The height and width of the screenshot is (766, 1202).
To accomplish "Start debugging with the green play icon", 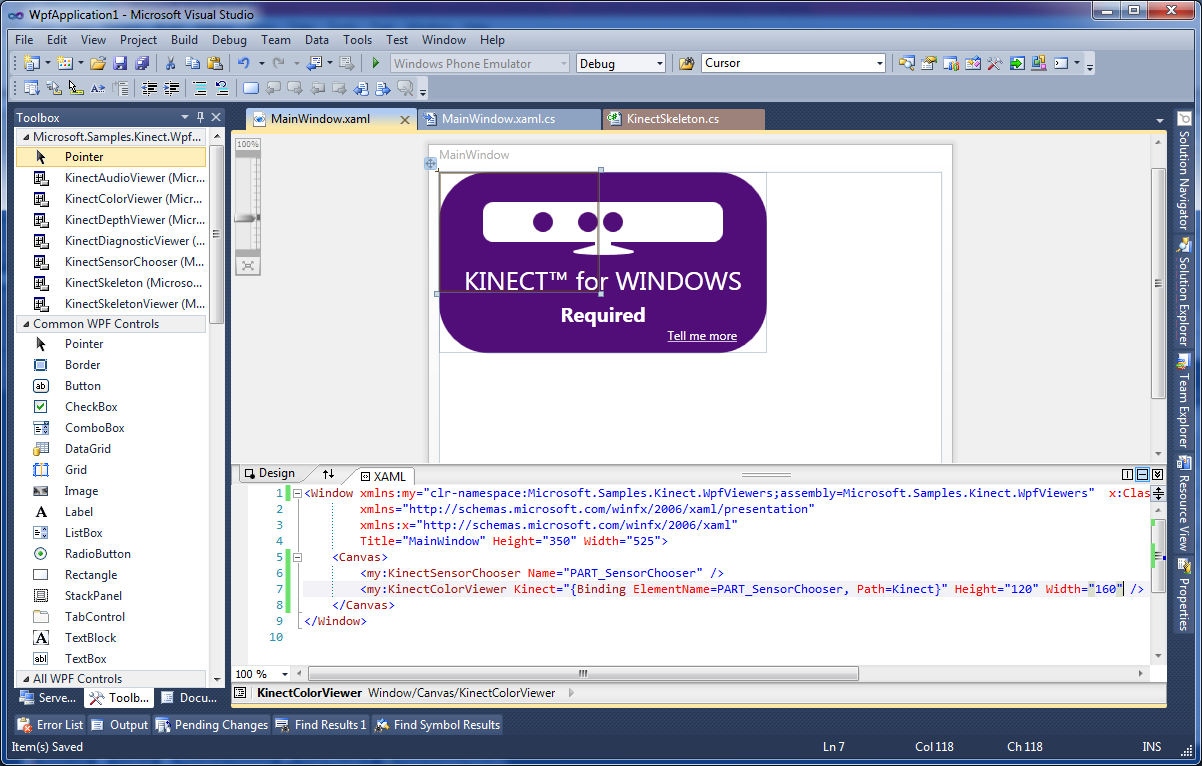I will 376,63.
